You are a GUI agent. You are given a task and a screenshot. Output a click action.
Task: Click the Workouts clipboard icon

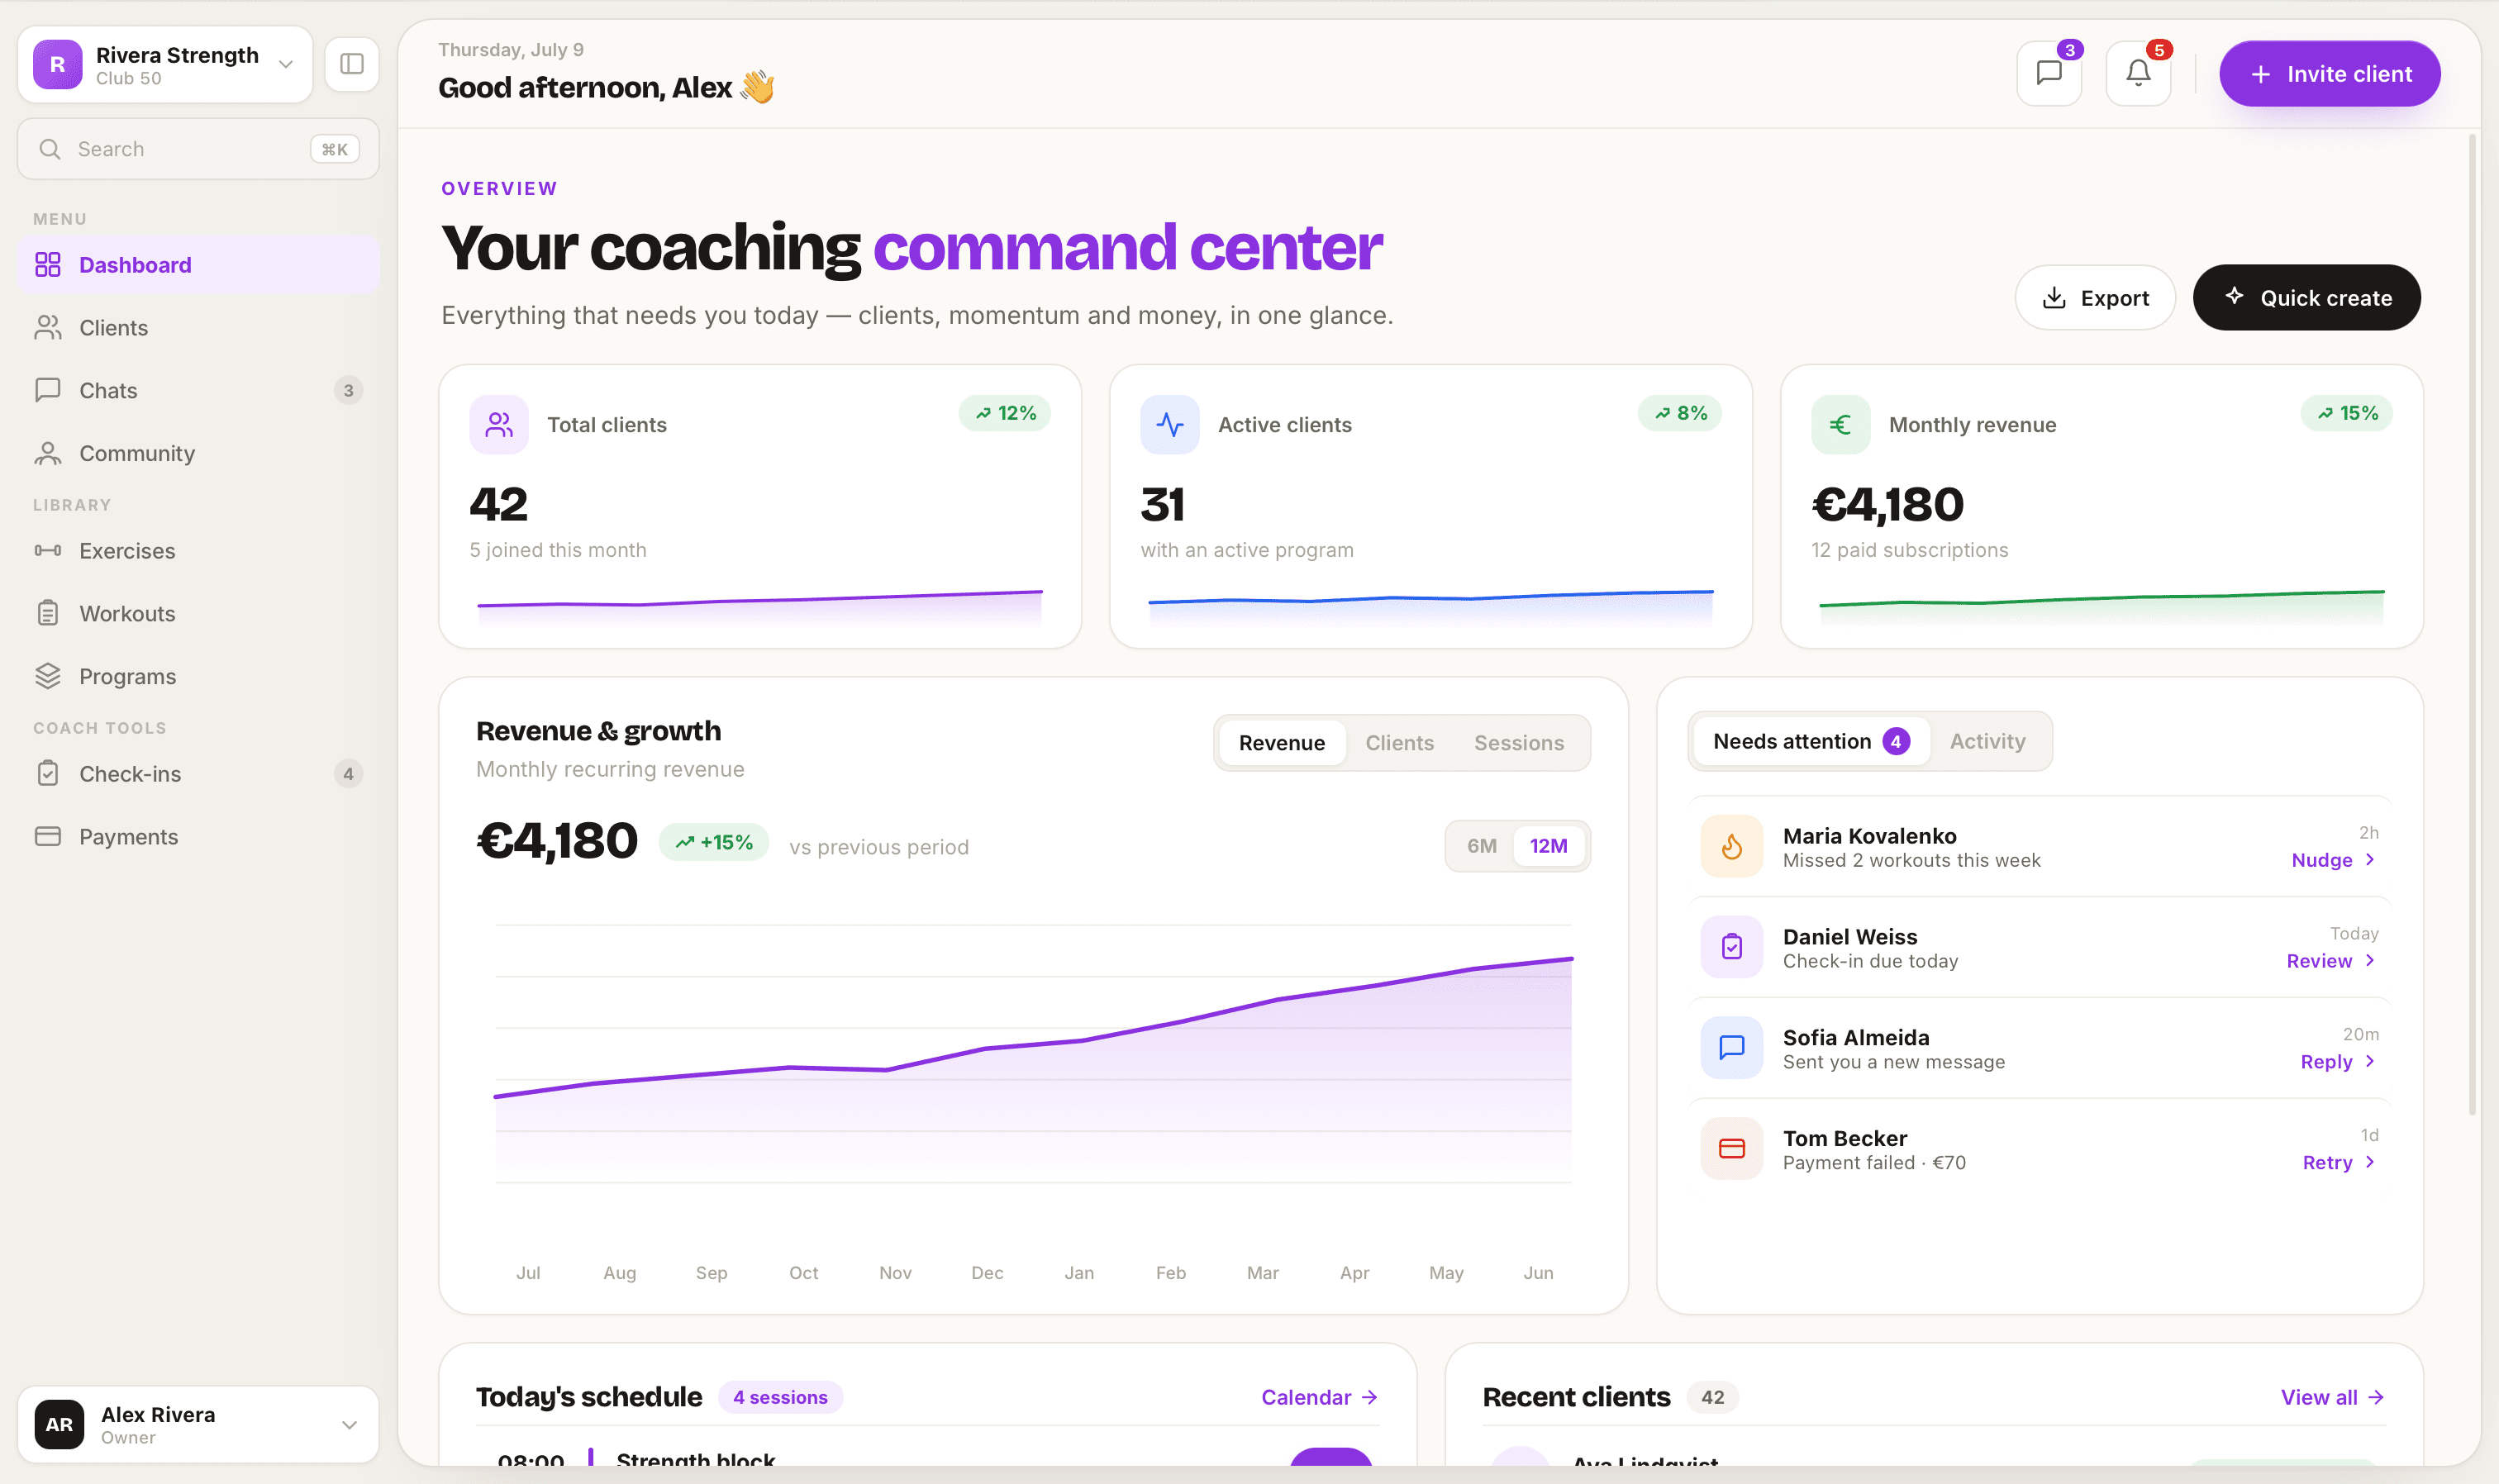click(48, 613)
